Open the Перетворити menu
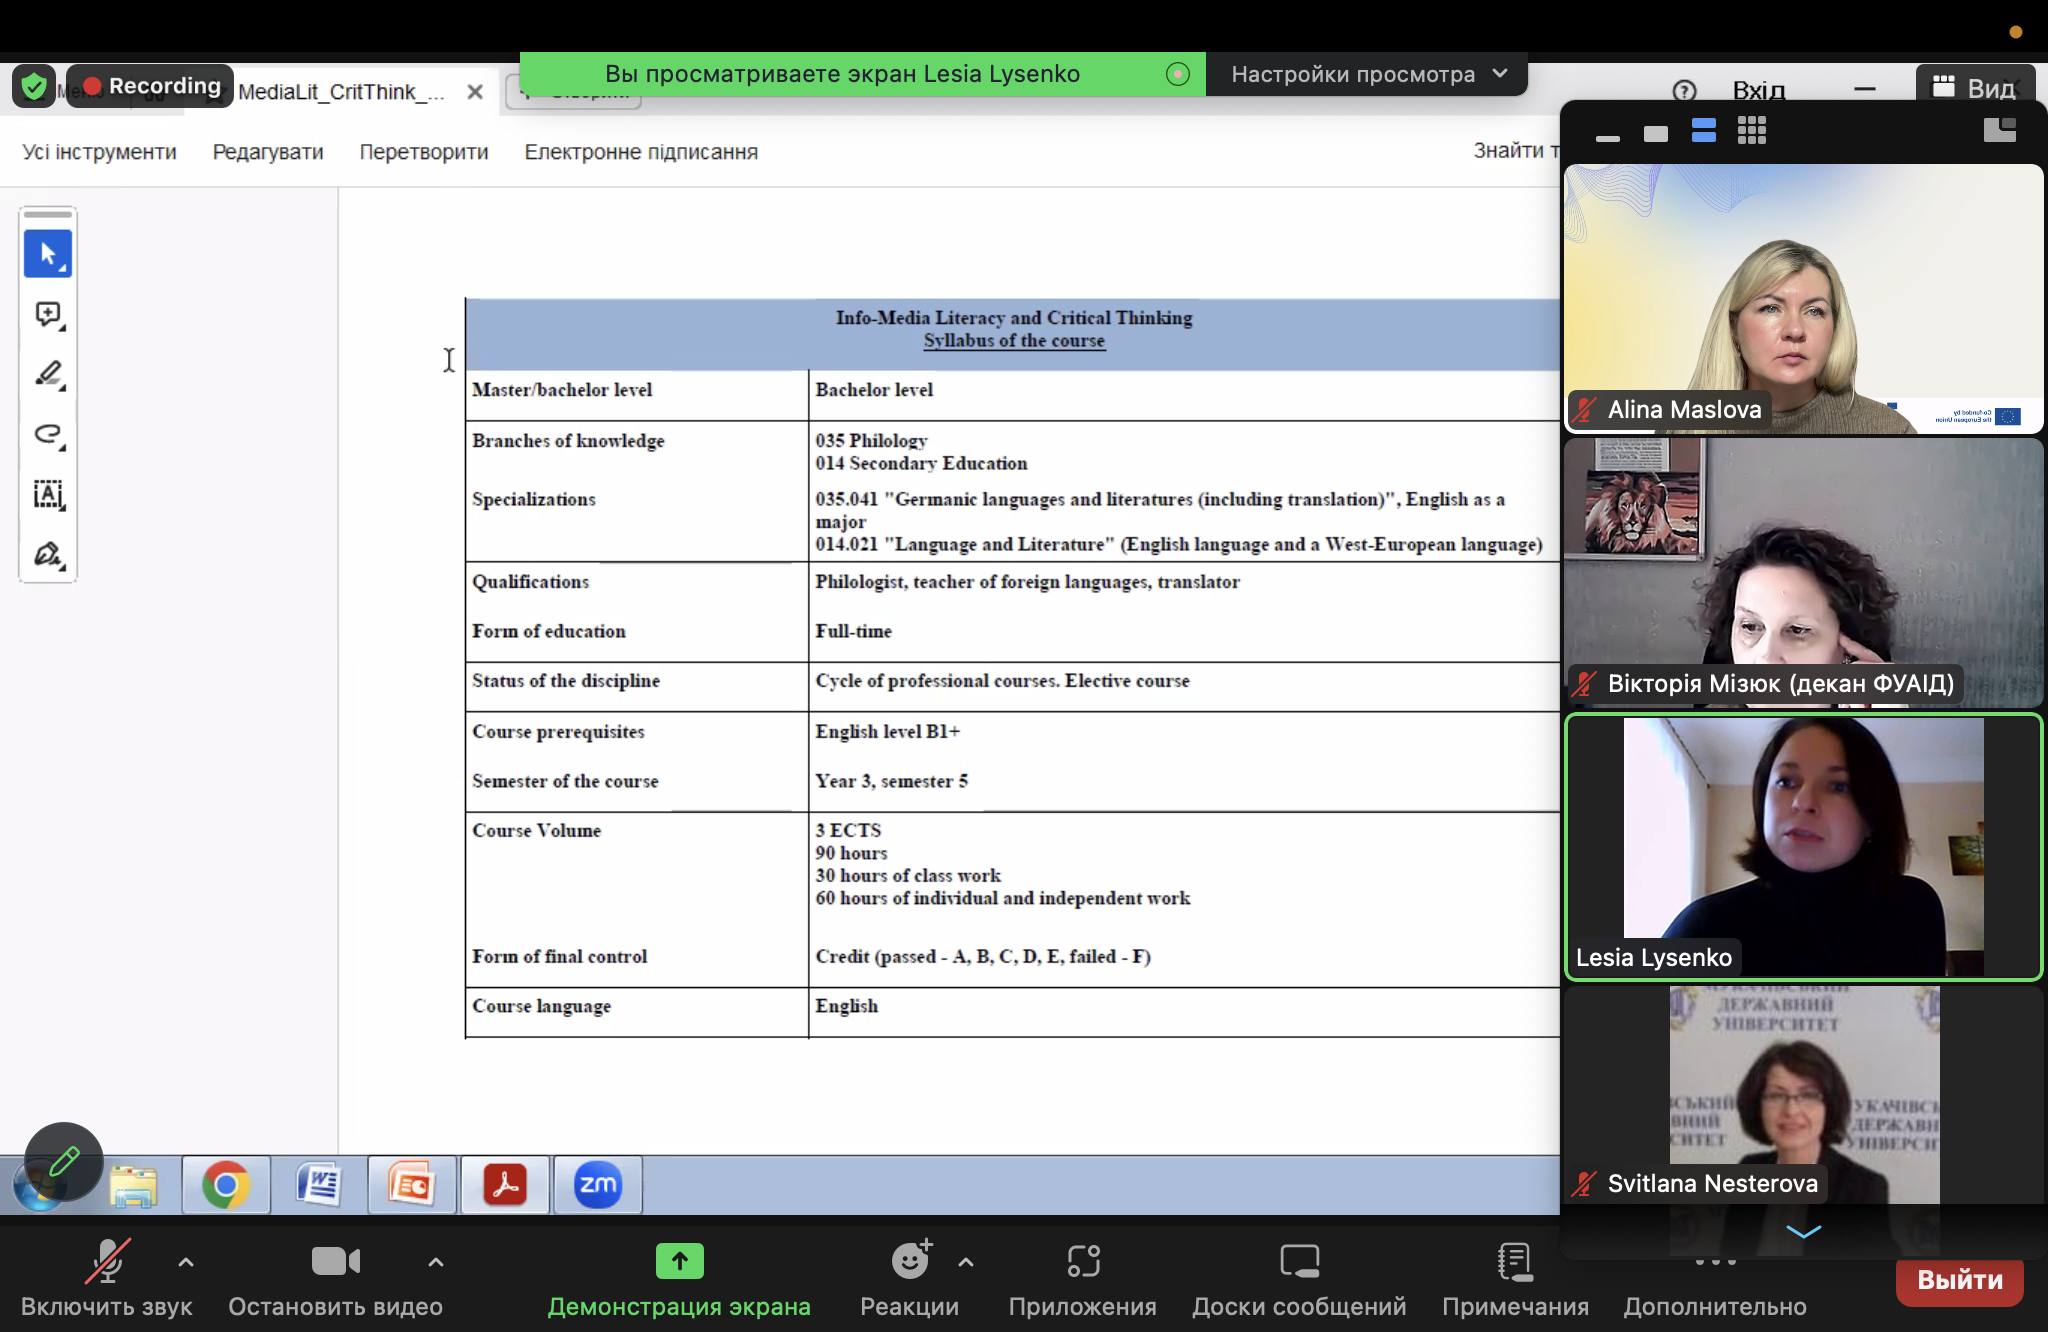 pos(424,152)
